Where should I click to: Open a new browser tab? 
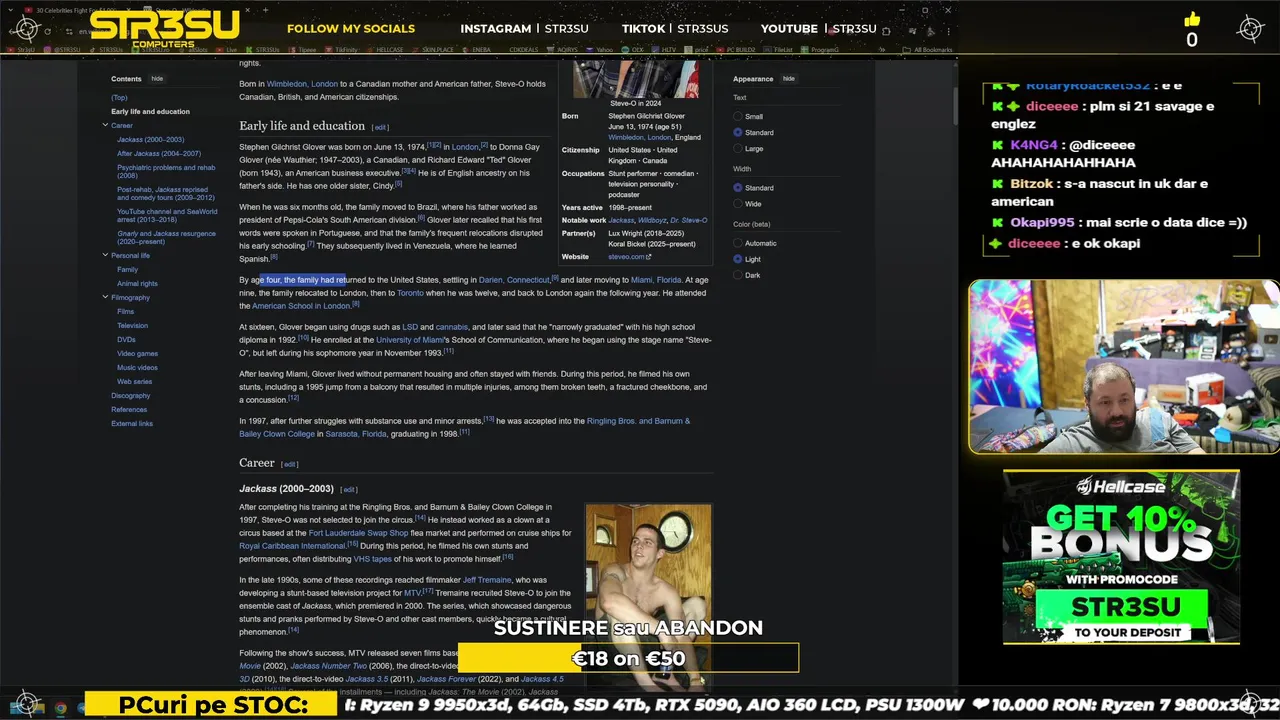coord(267,11)
